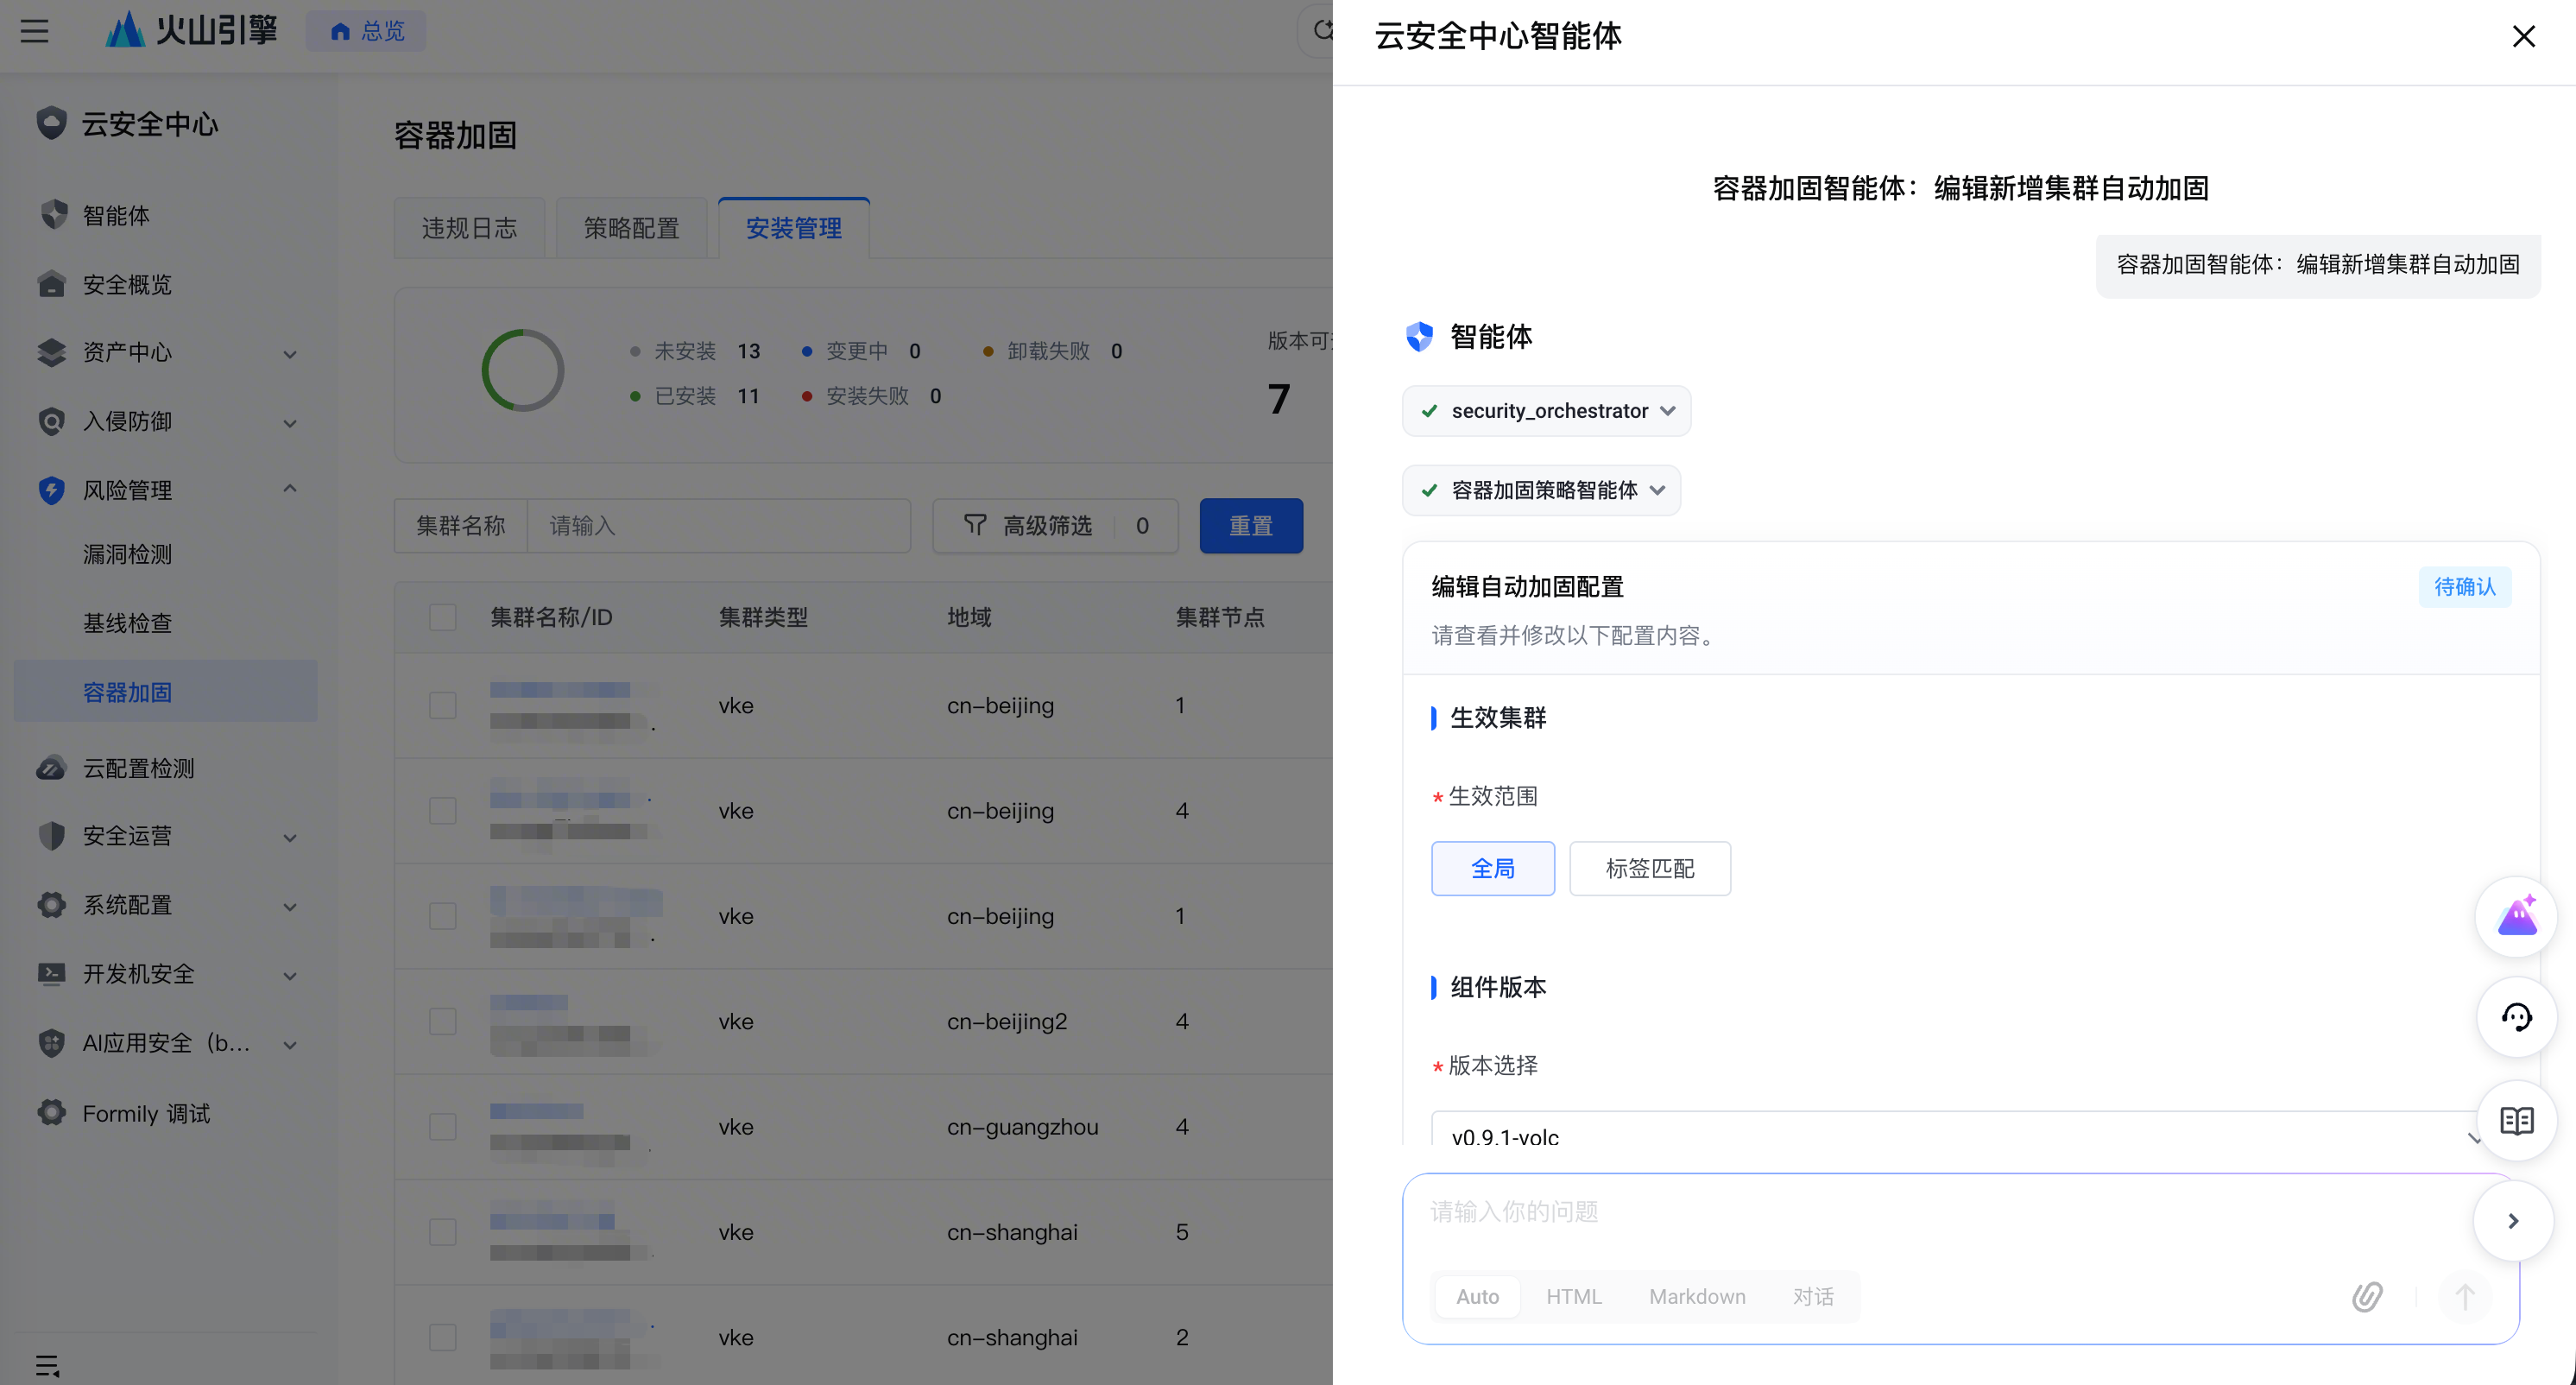Image resolution: width=2576 pixels, height=1385 pixels.
Task: Click the 智能体 shield icon in sidebar
Action: [53, 215]
